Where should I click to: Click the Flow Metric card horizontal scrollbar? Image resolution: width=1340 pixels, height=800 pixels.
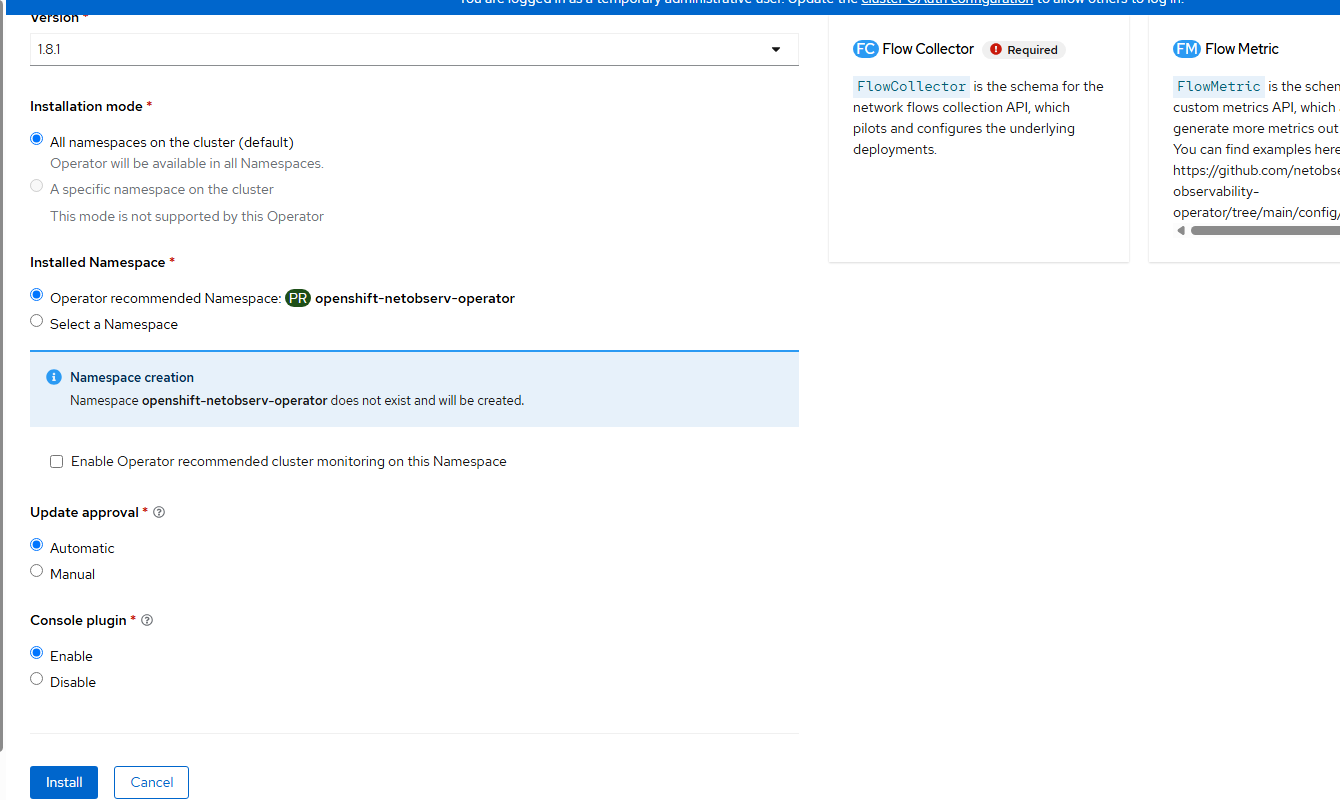(x=1265, y=230)
